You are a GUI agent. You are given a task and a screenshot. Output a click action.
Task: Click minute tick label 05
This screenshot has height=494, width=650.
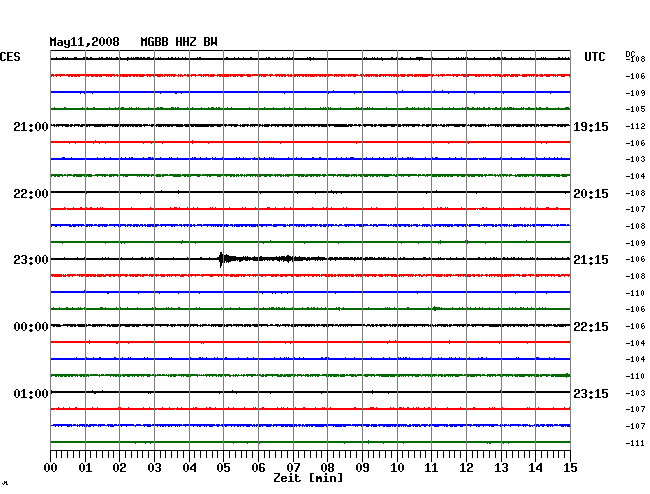tap(223, 468)
